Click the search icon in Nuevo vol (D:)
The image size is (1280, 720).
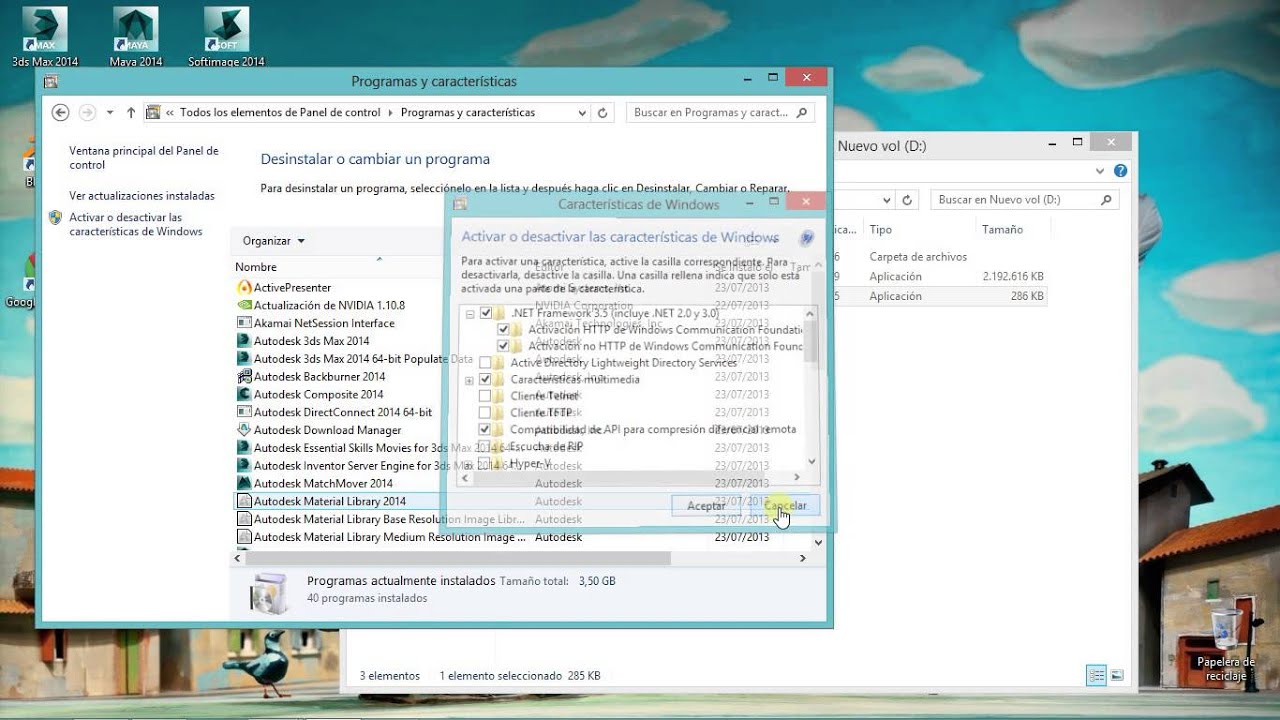[1106, 200]
